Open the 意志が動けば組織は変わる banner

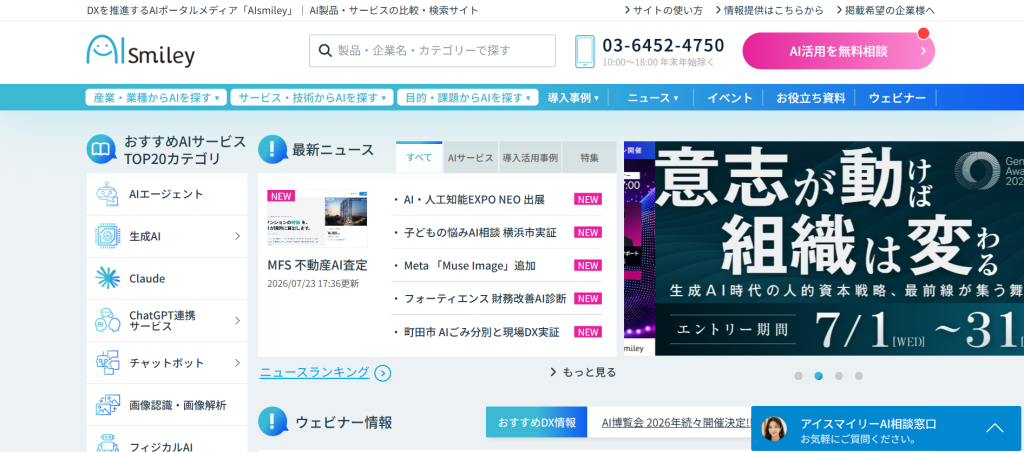point(839,248)
